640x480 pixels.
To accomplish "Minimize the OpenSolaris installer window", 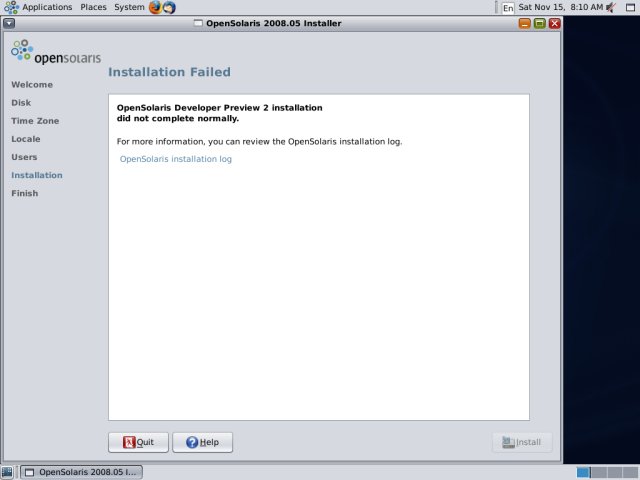I will point(524,23).
